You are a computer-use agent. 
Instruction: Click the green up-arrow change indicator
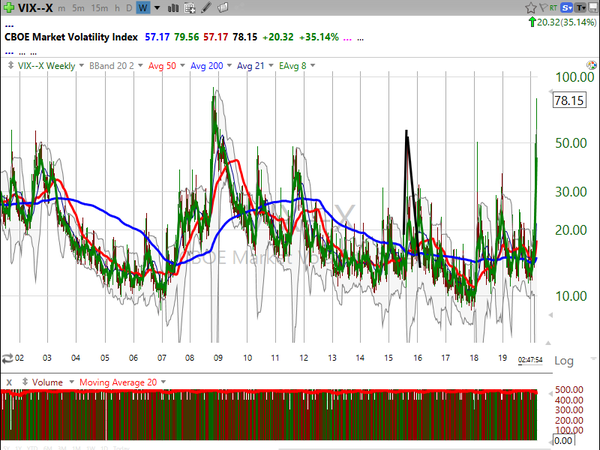[532, 22]
